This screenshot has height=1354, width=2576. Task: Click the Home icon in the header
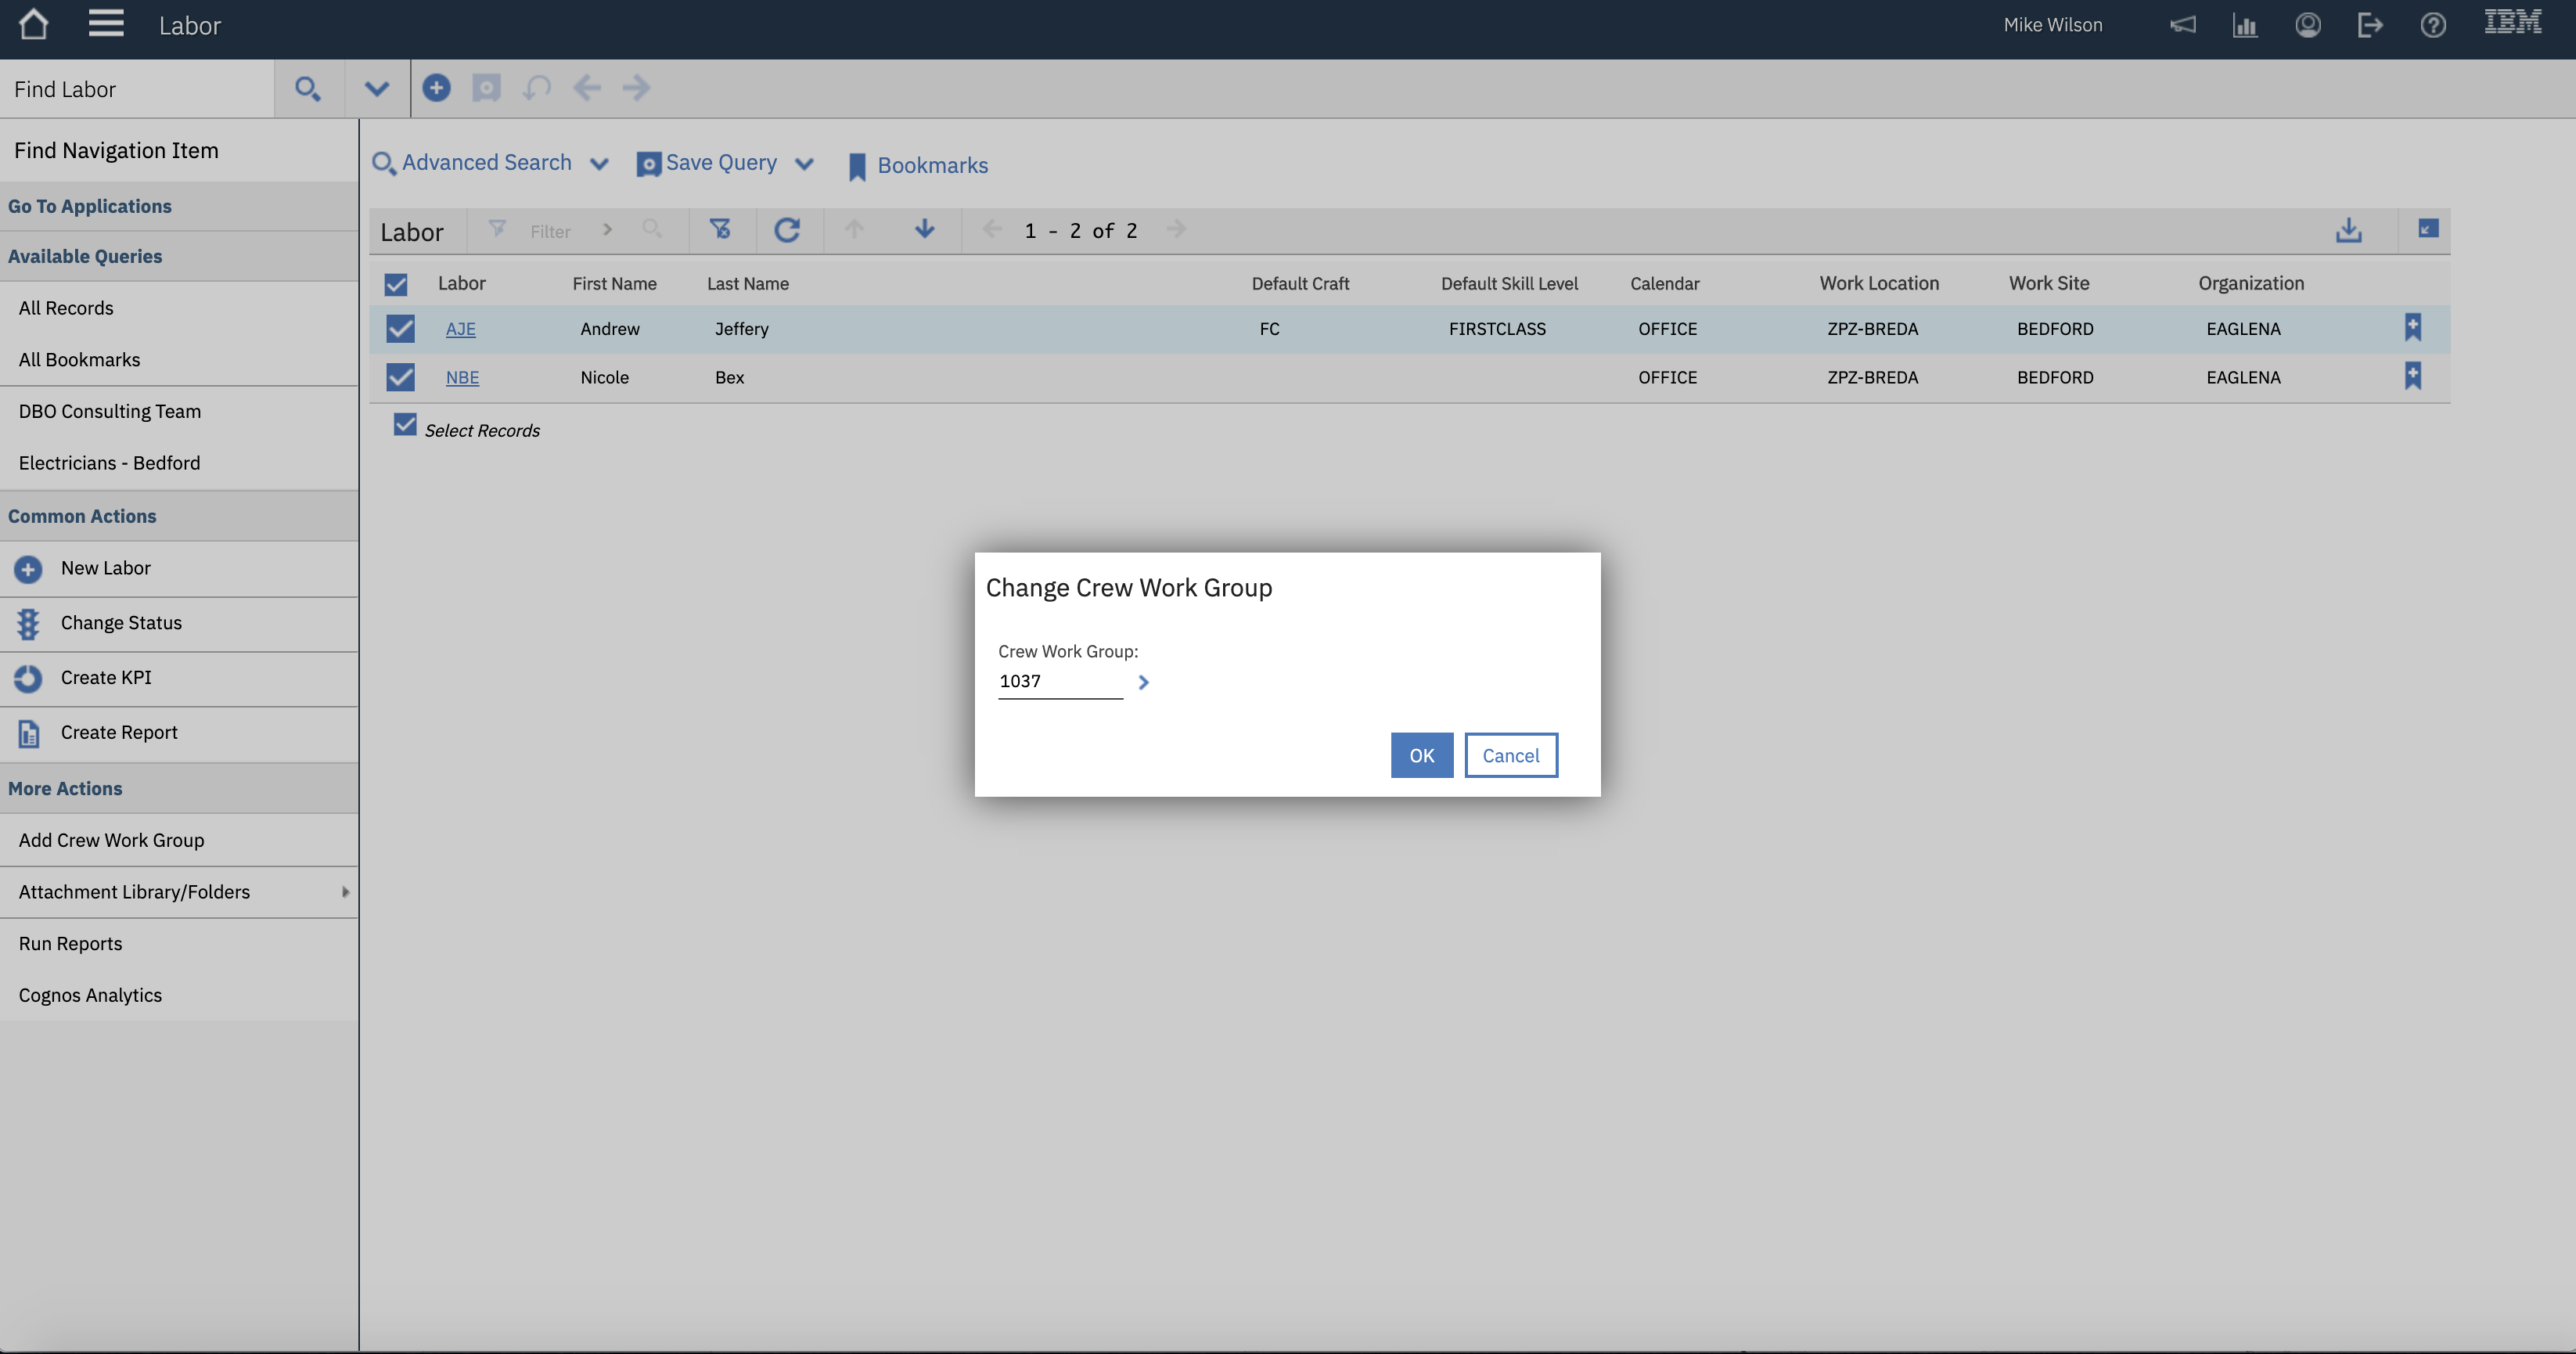coord(33,24)
